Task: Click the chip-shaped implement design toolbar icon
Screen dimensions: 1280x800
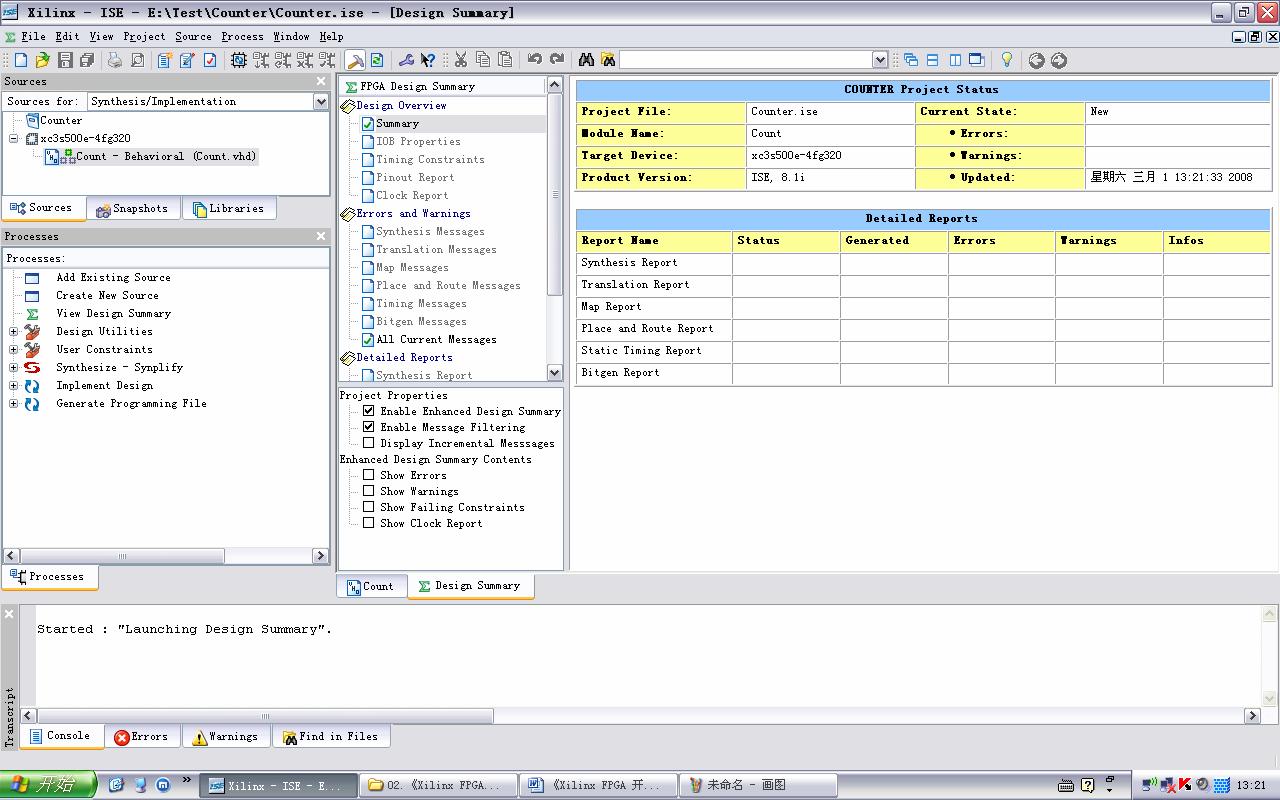Action: tap(239, 60)
